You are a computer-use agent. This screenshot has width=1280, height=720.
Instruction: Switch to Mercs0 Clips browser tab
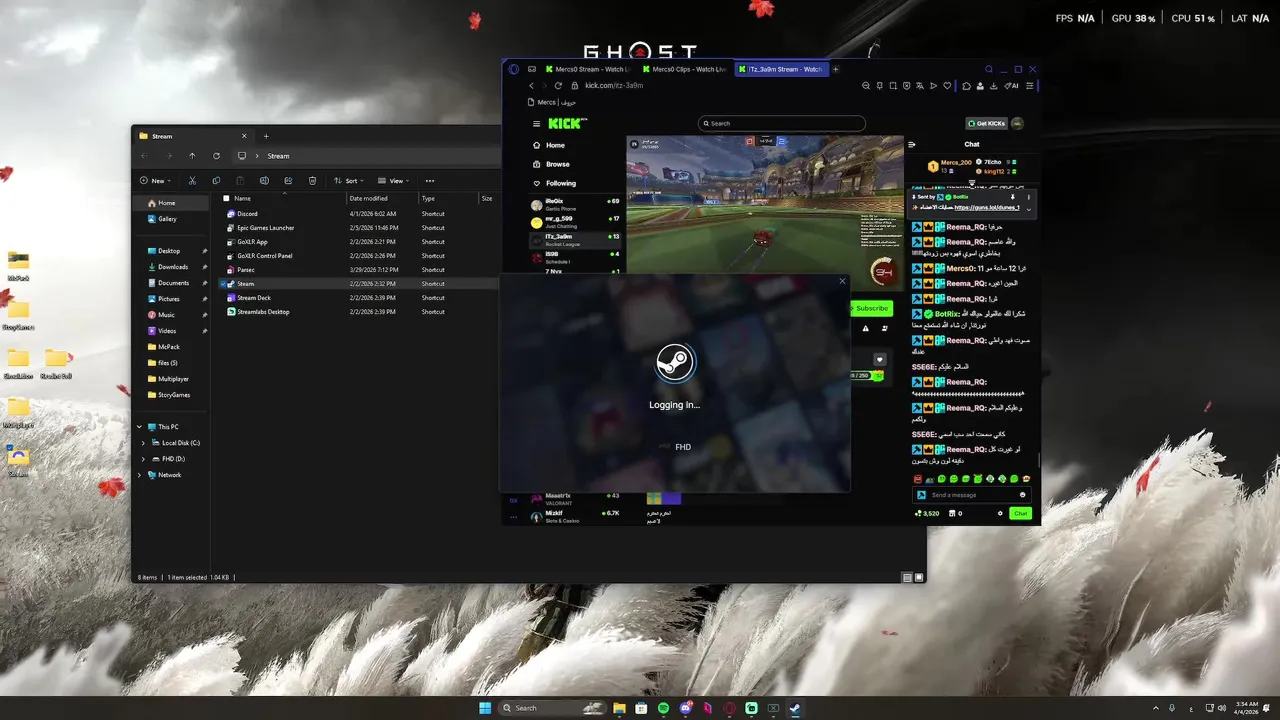[x=683, y=69]
